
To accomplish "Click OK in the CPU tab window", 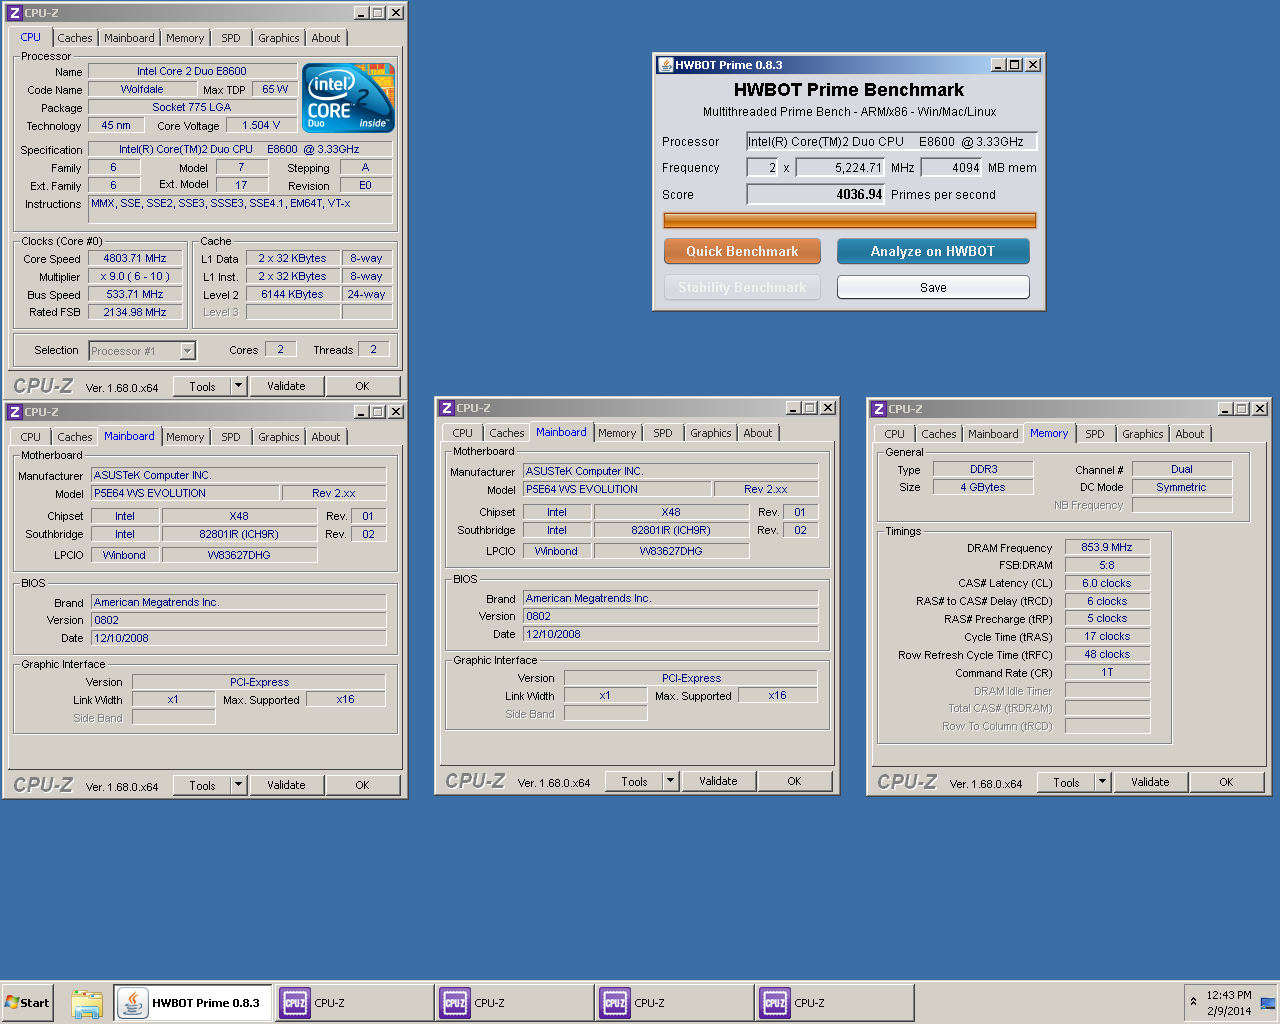I will (x=363, y=386).
